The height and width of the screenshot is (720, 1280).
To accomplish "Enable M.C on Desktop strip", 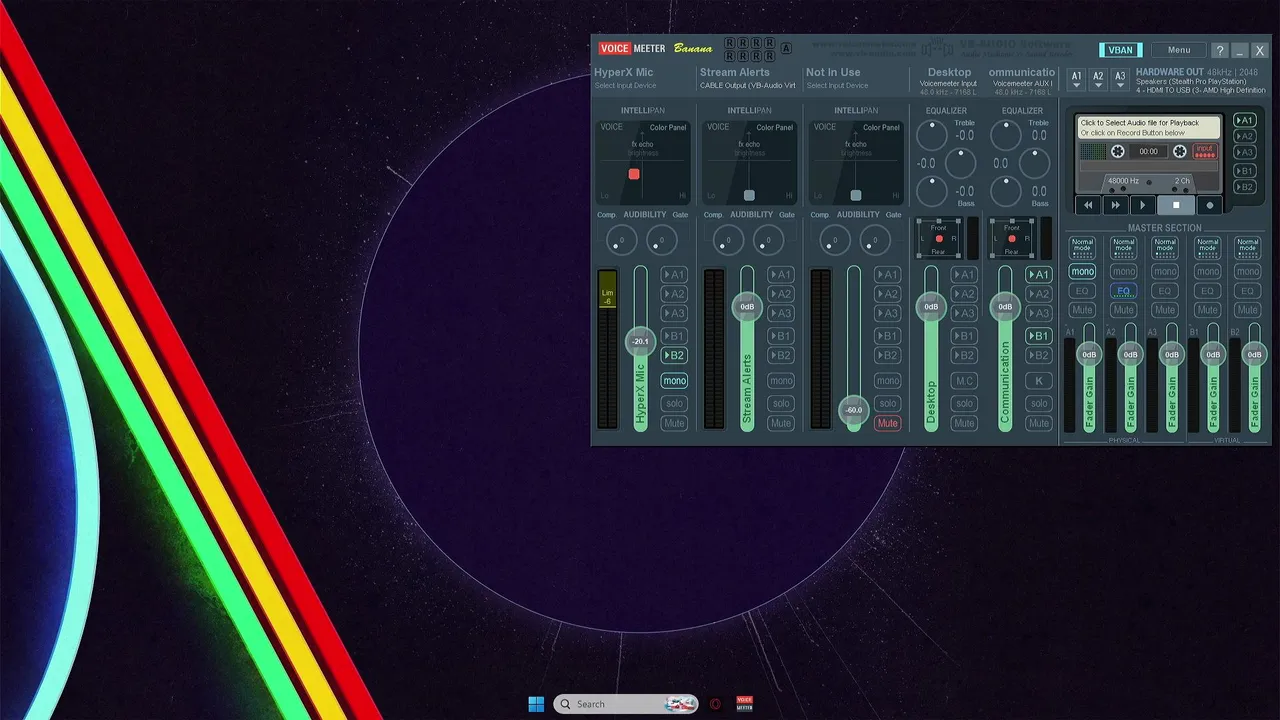I will click(x=964, y=380).
